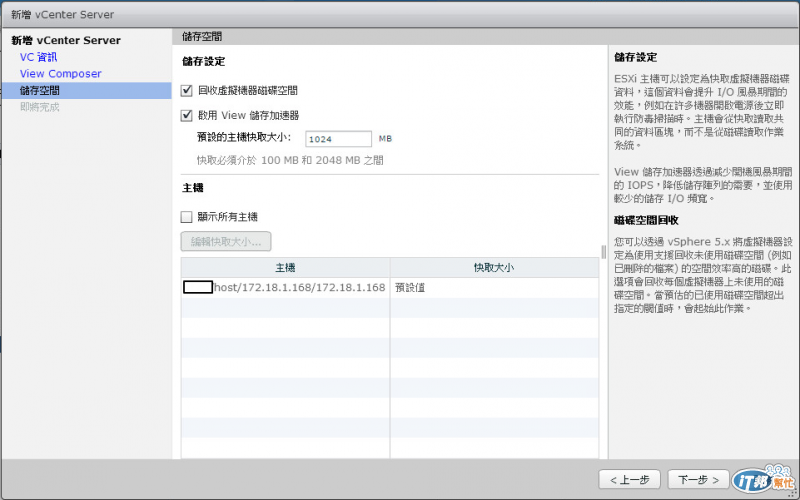Click the 預設值 cache size cell

coord(494,287)
